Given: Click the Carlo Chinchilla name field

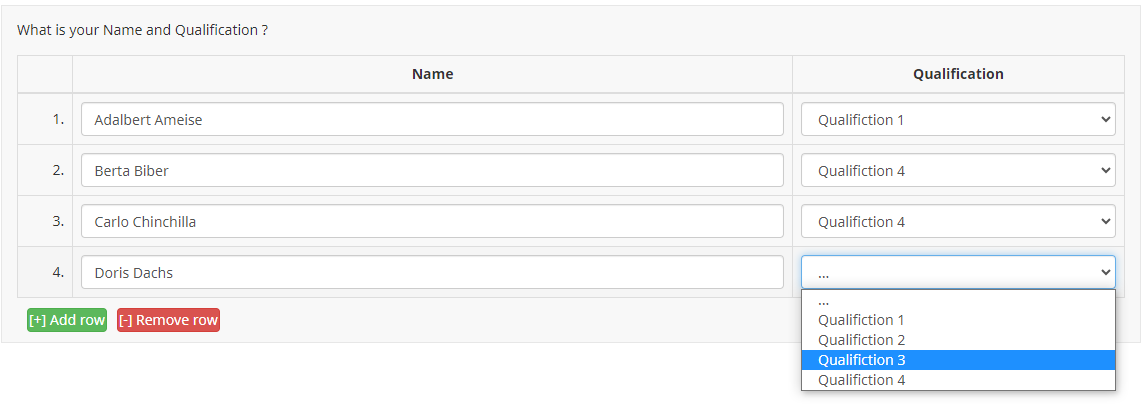Looking at the screenshot, I should 432,221.
